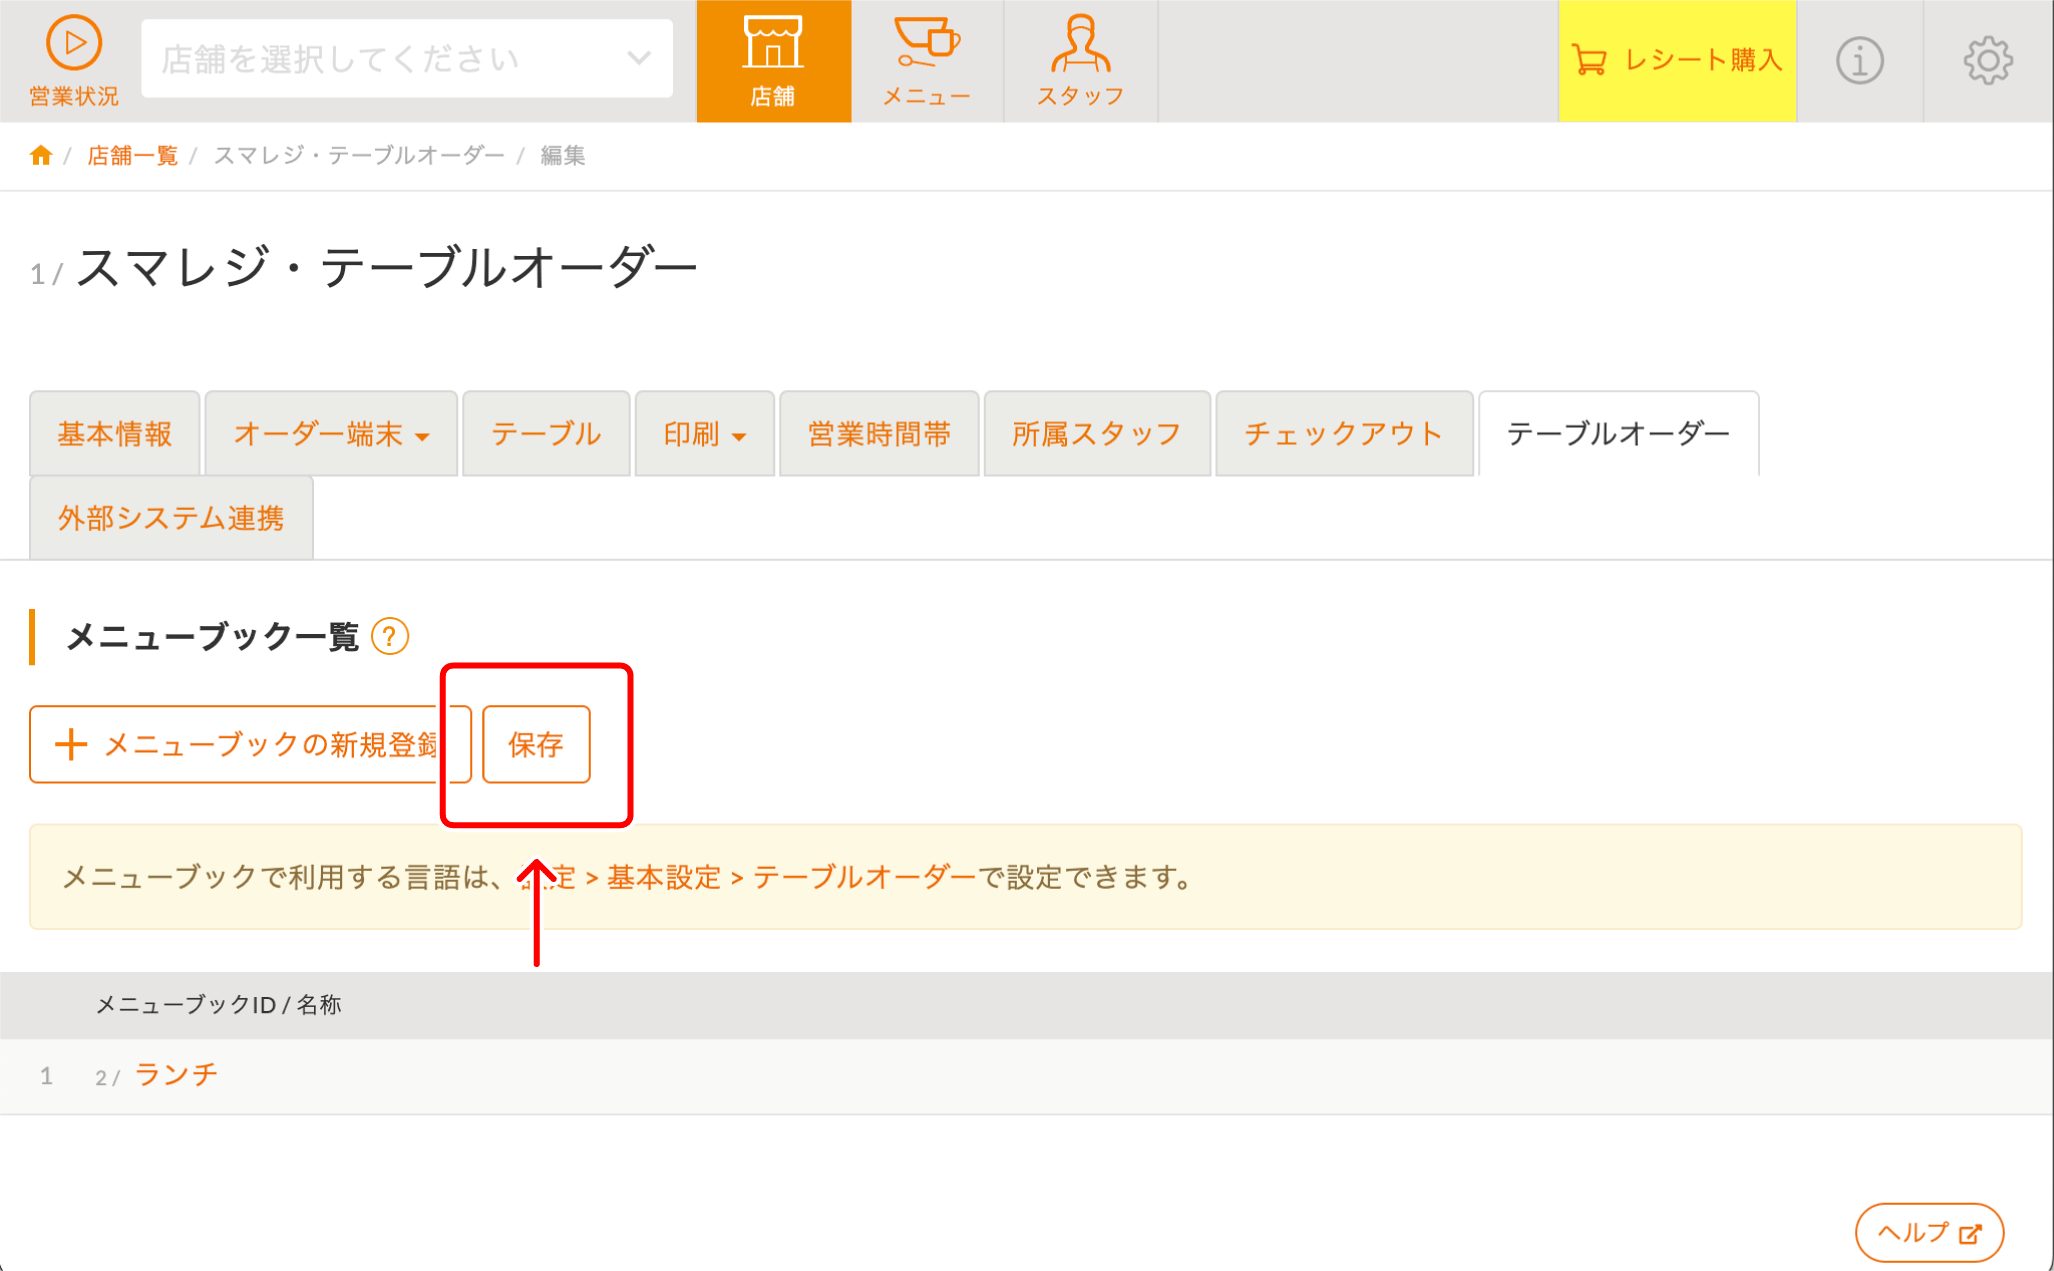Open the ランチ menu book link

click(176, 1075)
